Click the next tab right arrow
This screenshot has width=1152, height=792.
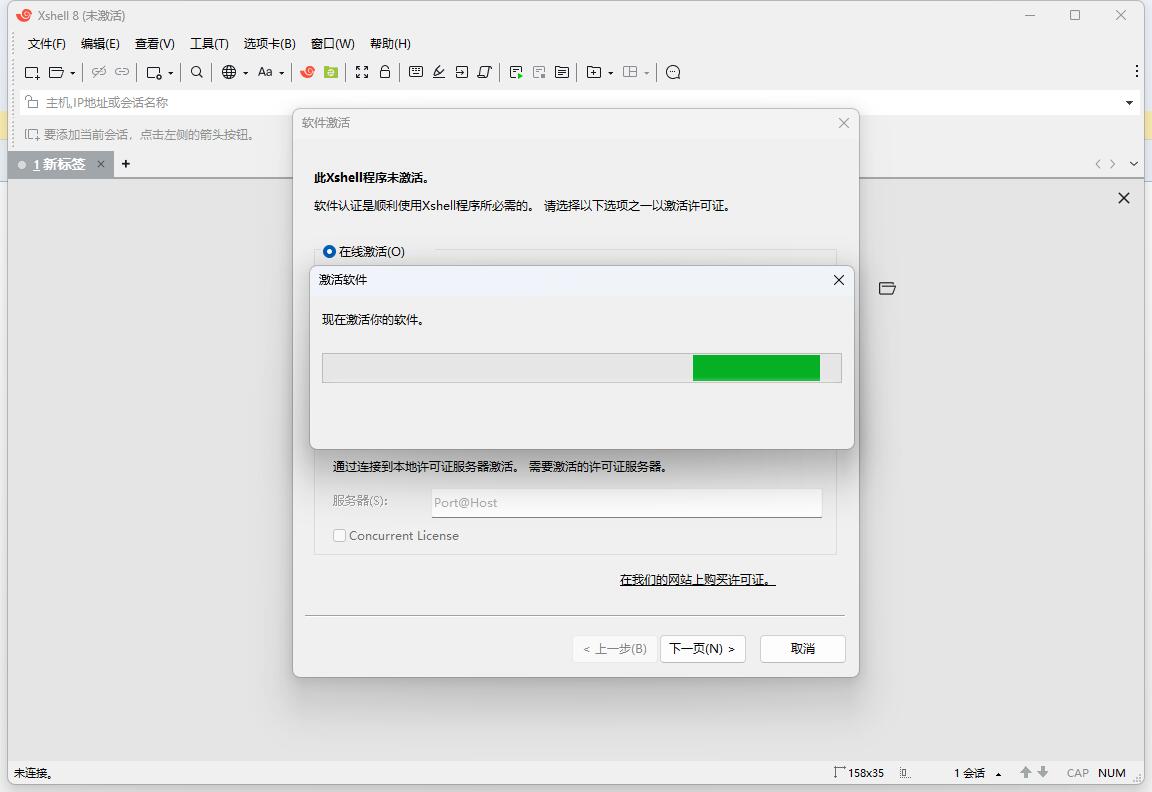(x=1112, y=164)
